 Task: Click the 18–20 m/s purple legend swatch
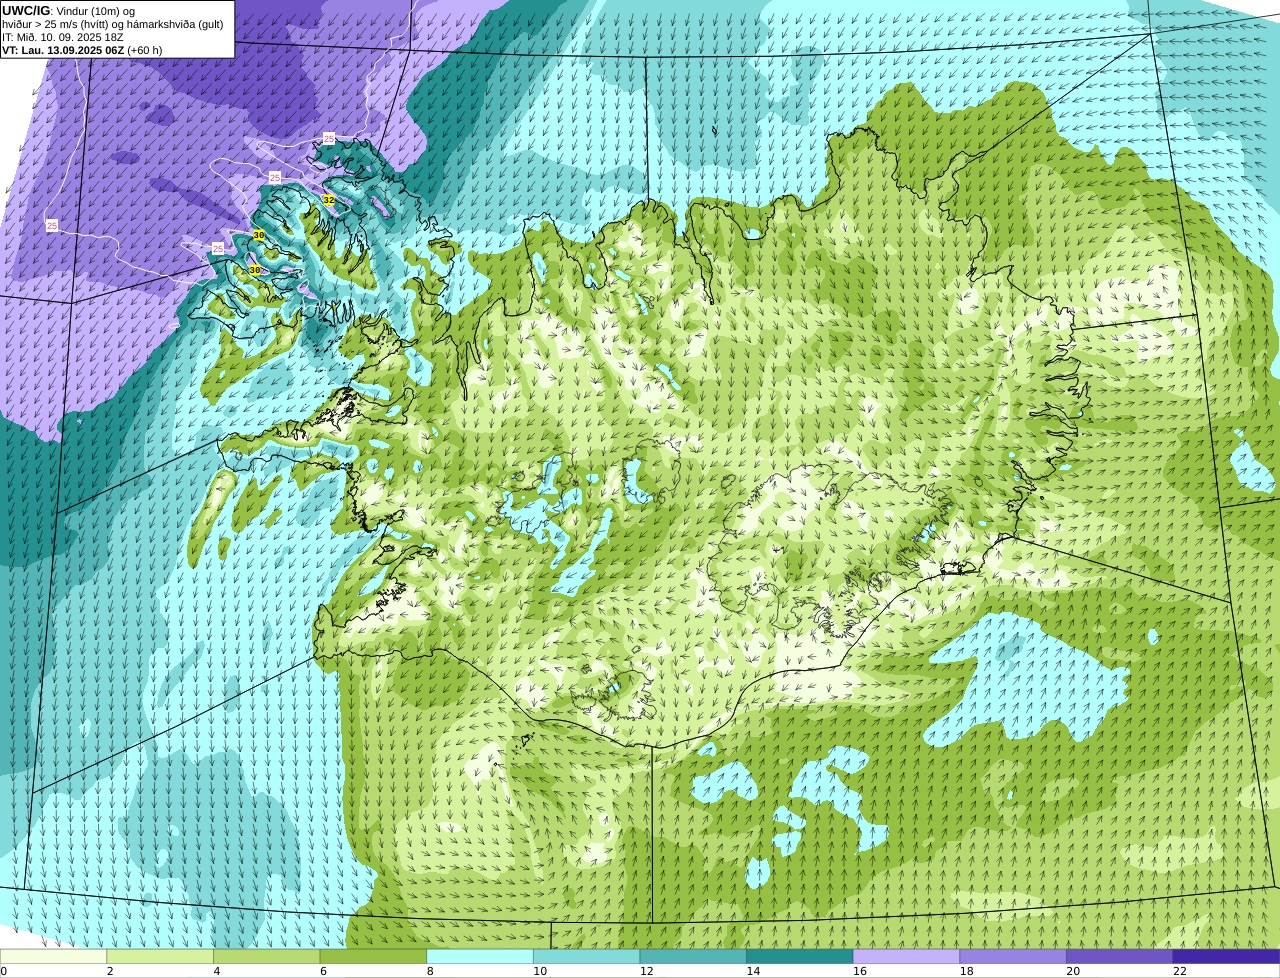1013,956
